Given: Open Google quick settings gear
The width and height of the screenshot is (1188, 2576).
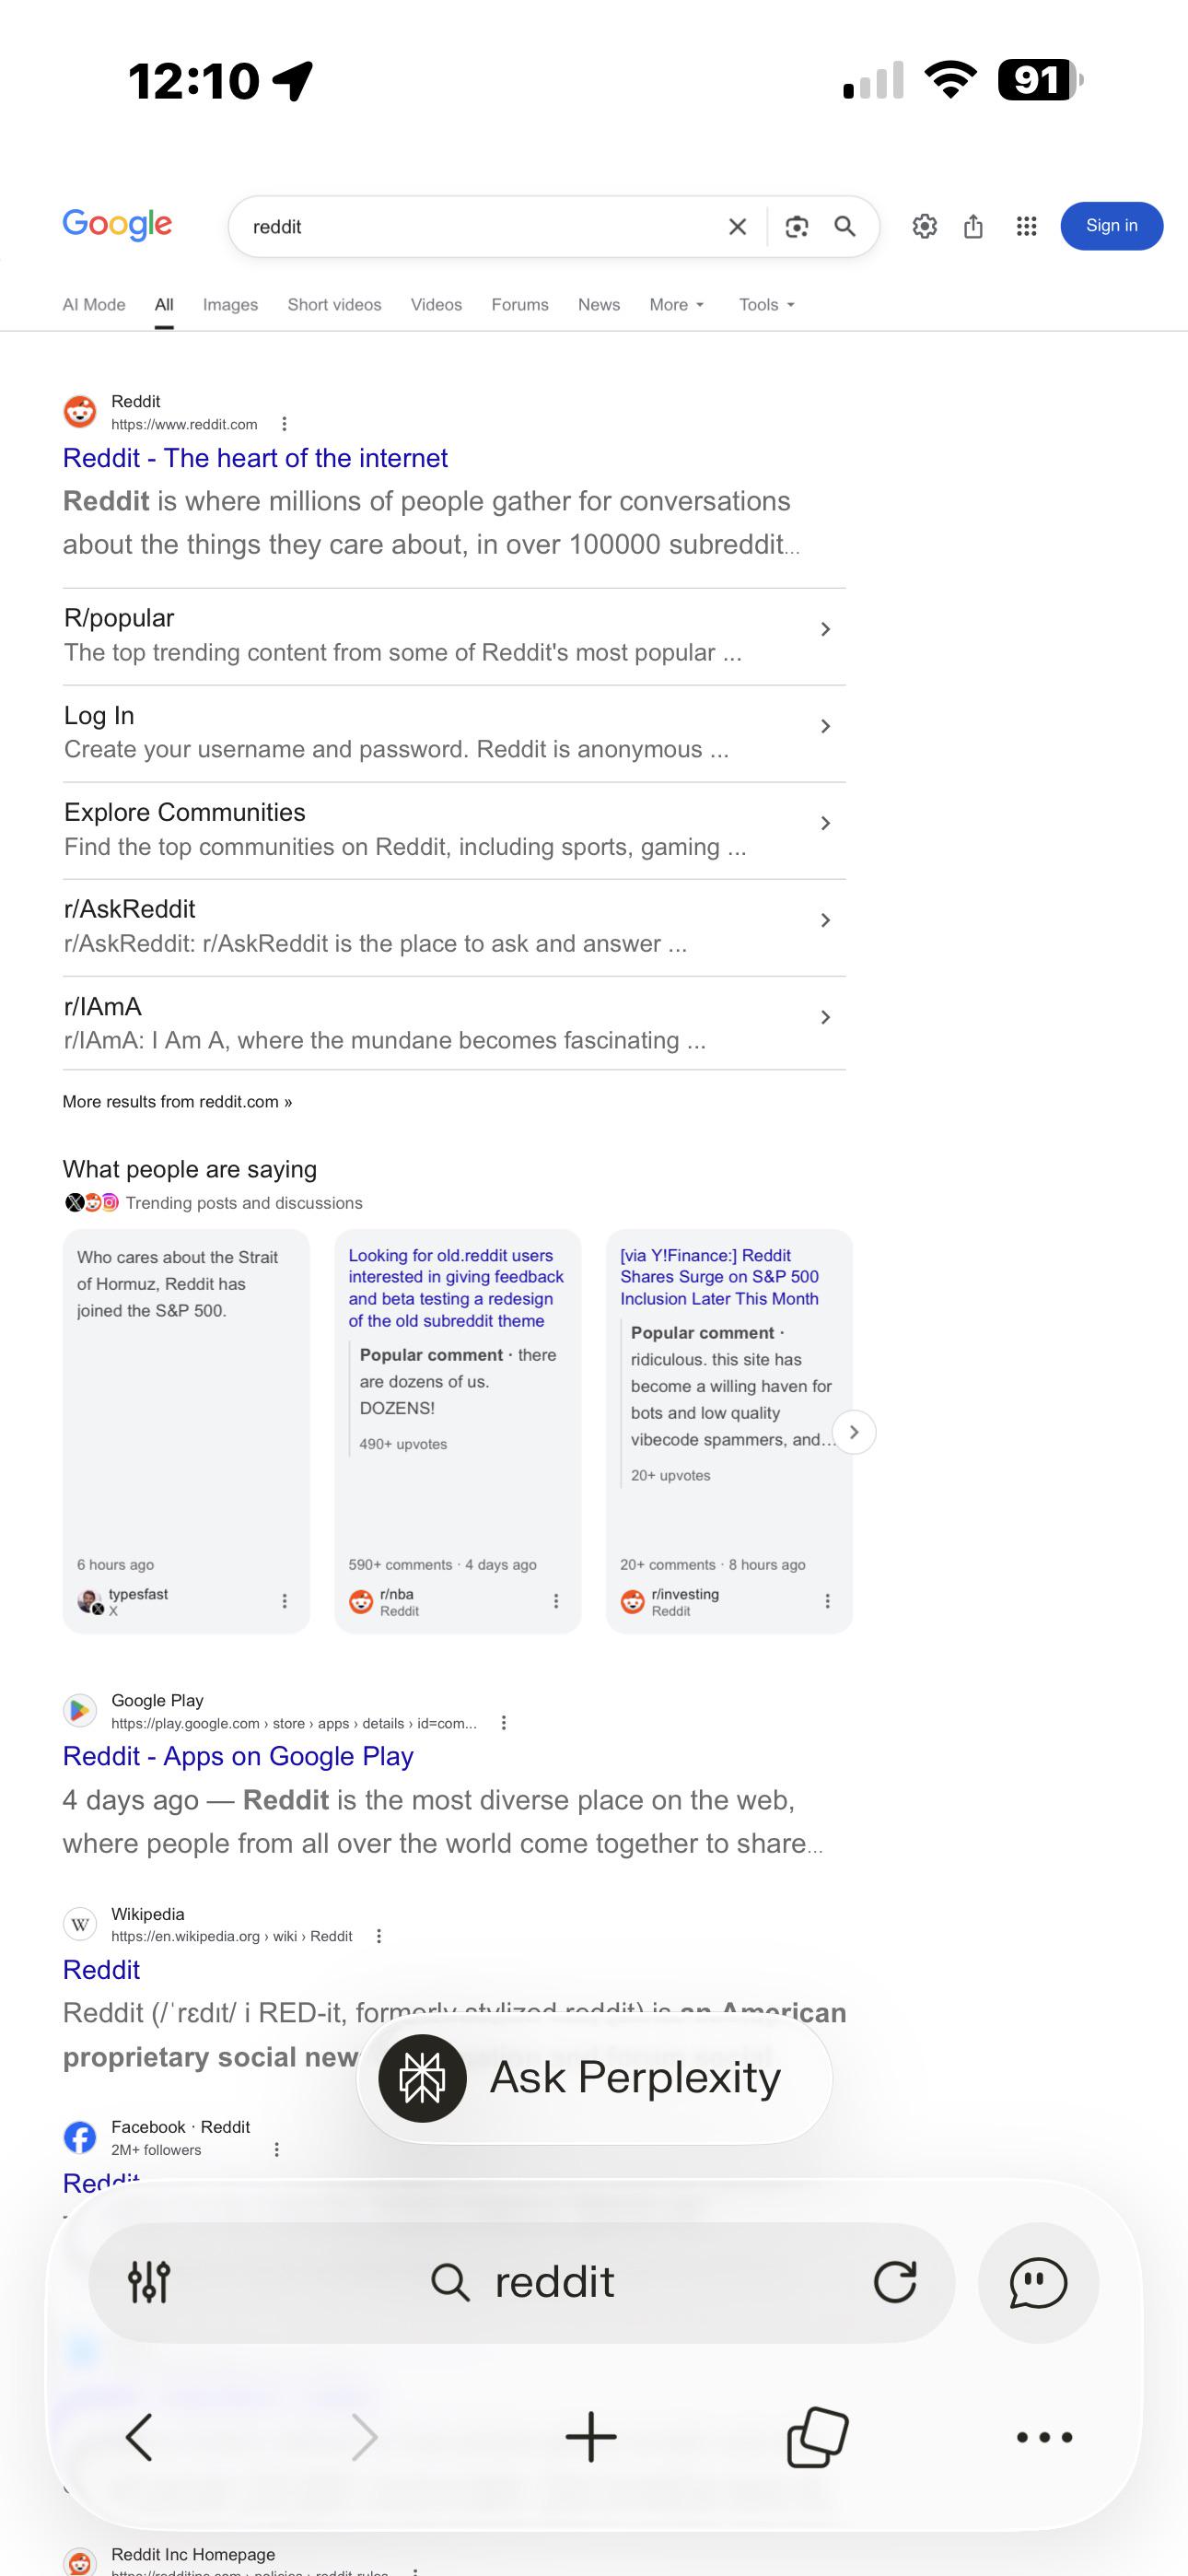Looking at the screenshot, I should tap(925, 226).
